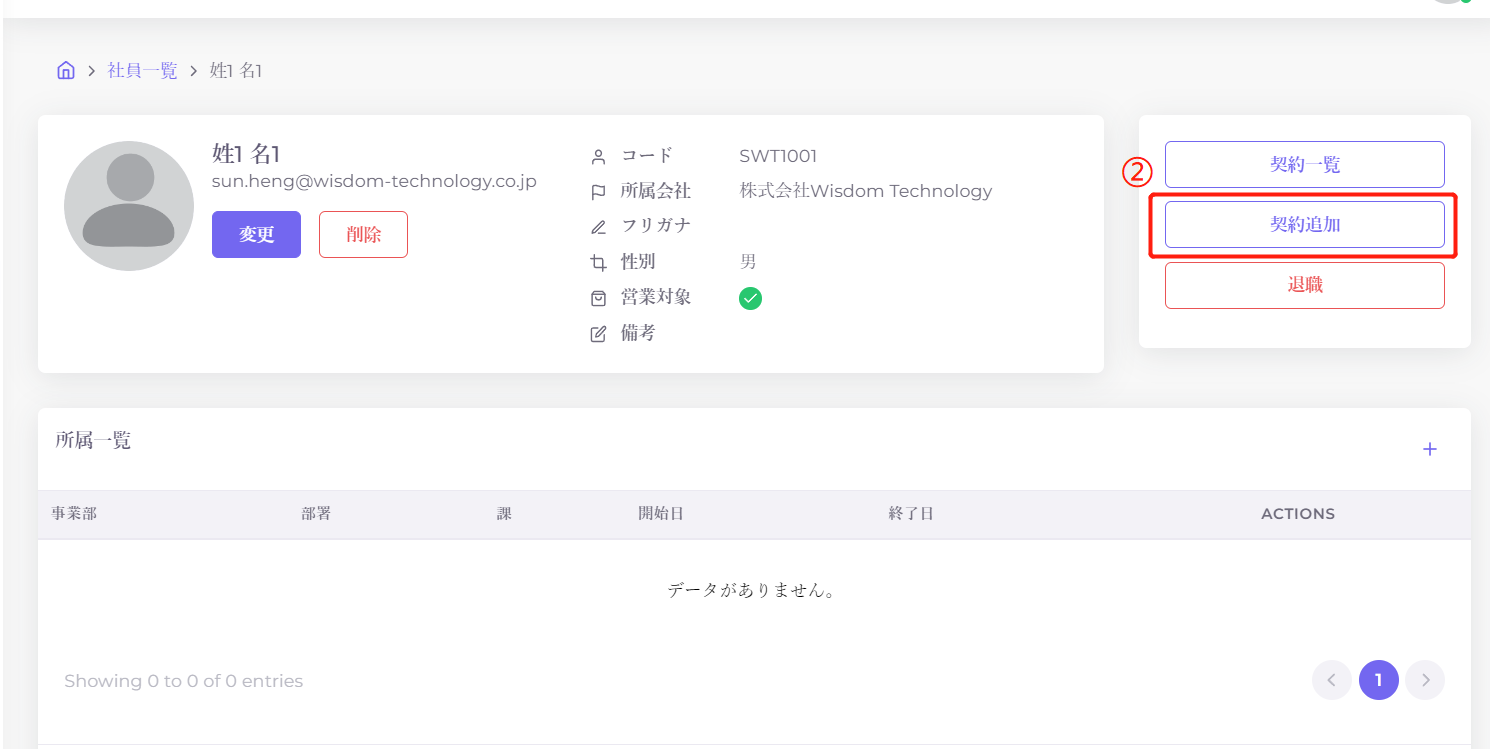Viewport: 1490px width, 749px height.
Task: Go to previous page arrow
Action: 1331,681
